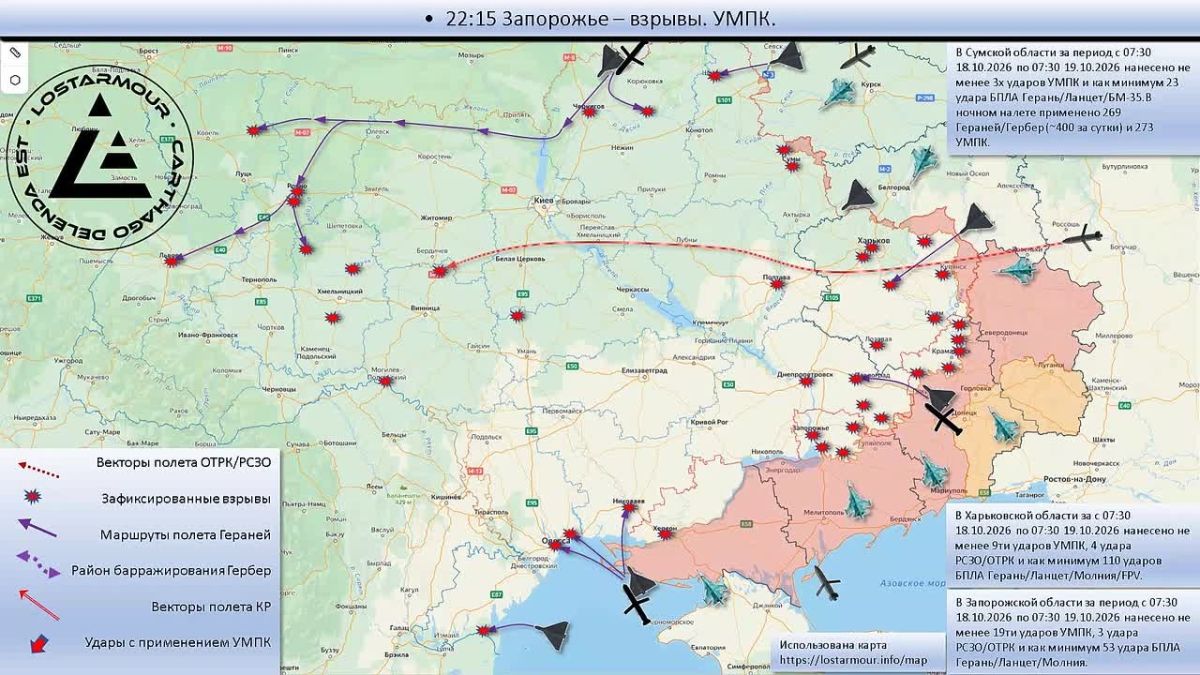Image resolution: width=1200 pixels, height=675 pixels.
Task: Click the Нежин city label
Action: pos(624,148)
